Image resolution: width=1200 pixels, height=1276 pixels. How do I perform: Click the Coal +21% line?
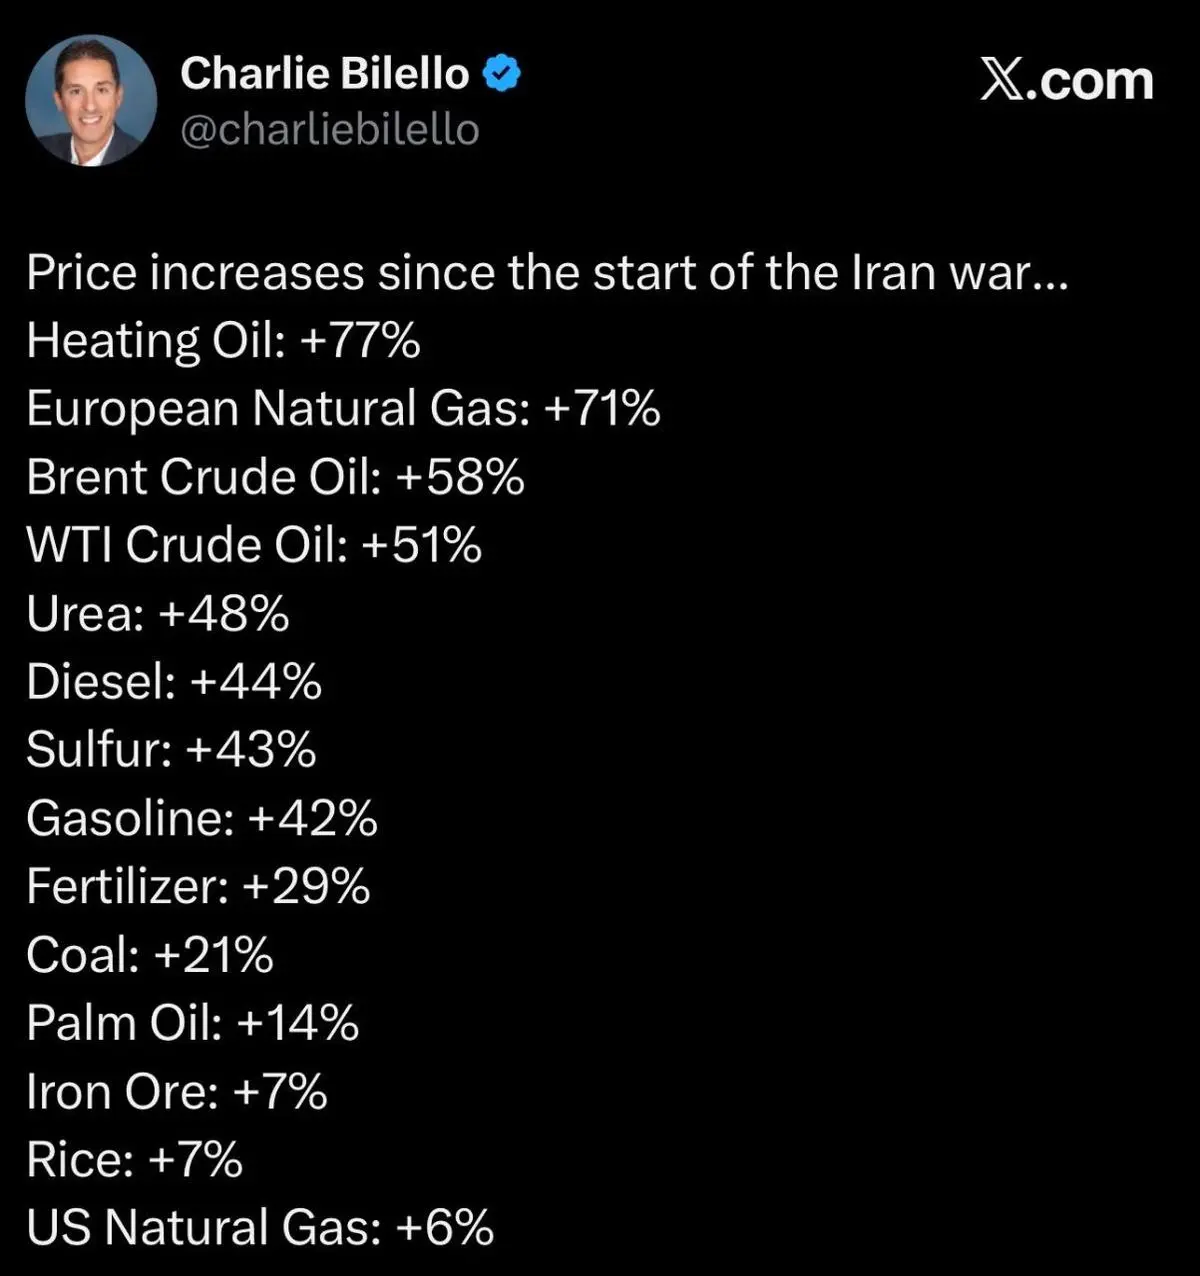click(150, 955)
